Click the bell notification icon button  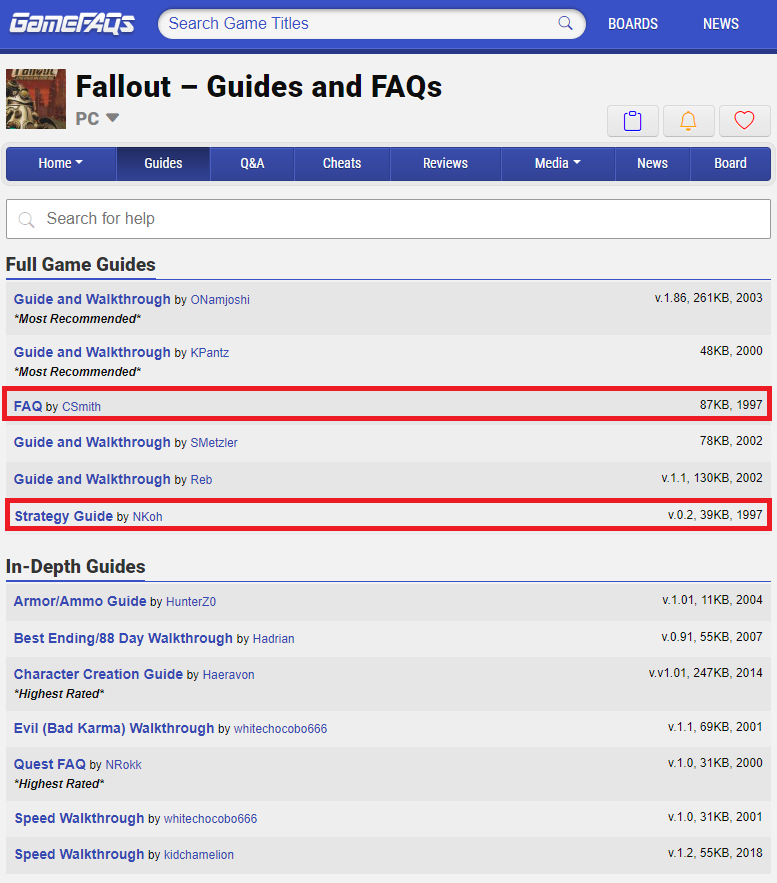(x=688, y=121)
